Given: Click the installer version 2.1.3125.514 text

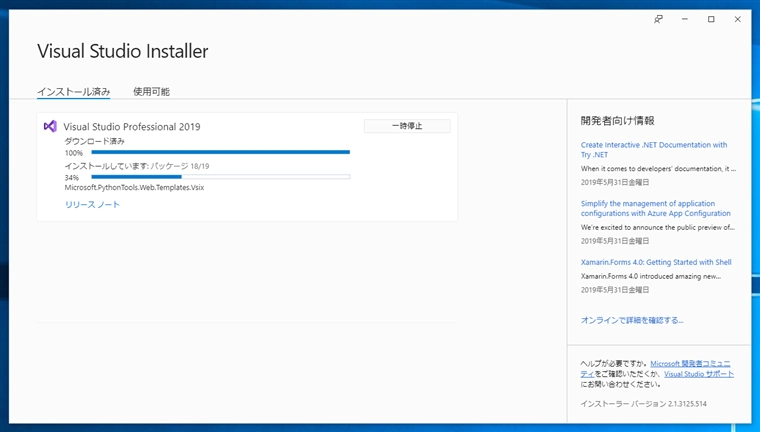Looking at the screenshot, I should coord(643,404).
